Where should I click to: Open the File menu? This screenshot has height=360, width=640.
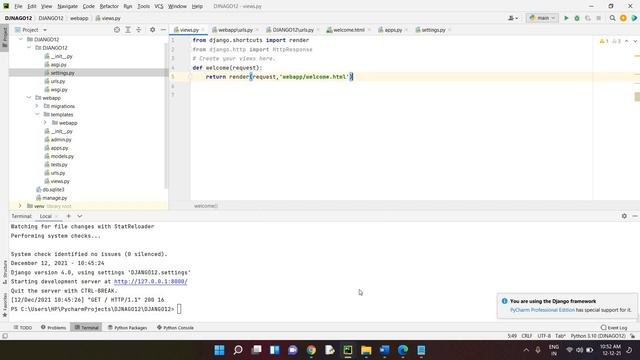tap(18, 6)
